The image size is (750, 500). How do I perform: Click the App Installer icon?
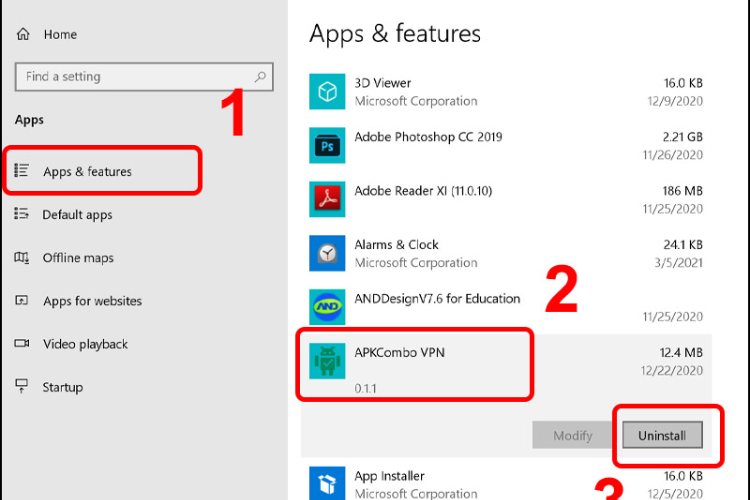pyautogui.click(x=327, y=484)
